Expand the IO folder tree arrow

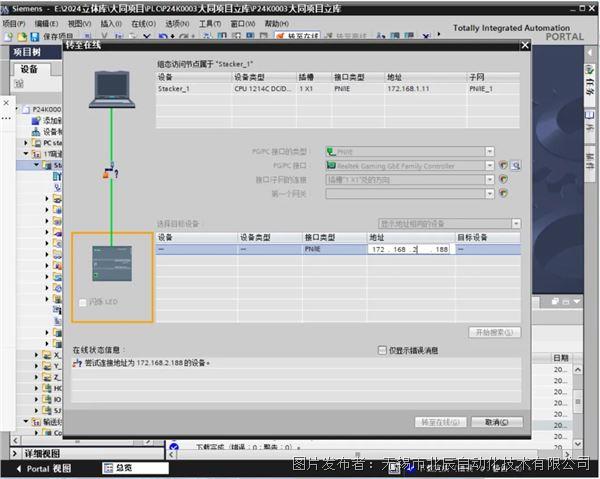click(36, 399)
